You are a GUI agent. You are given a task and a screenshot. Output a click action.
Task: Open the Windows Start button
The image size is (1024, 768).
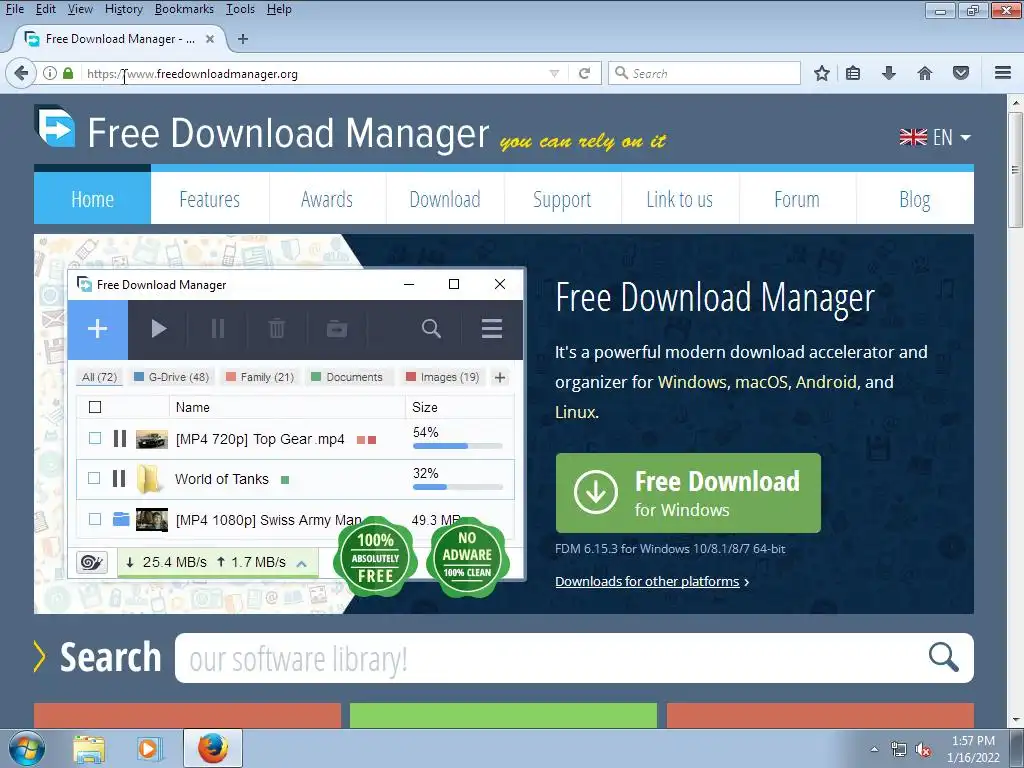point(26,749)
